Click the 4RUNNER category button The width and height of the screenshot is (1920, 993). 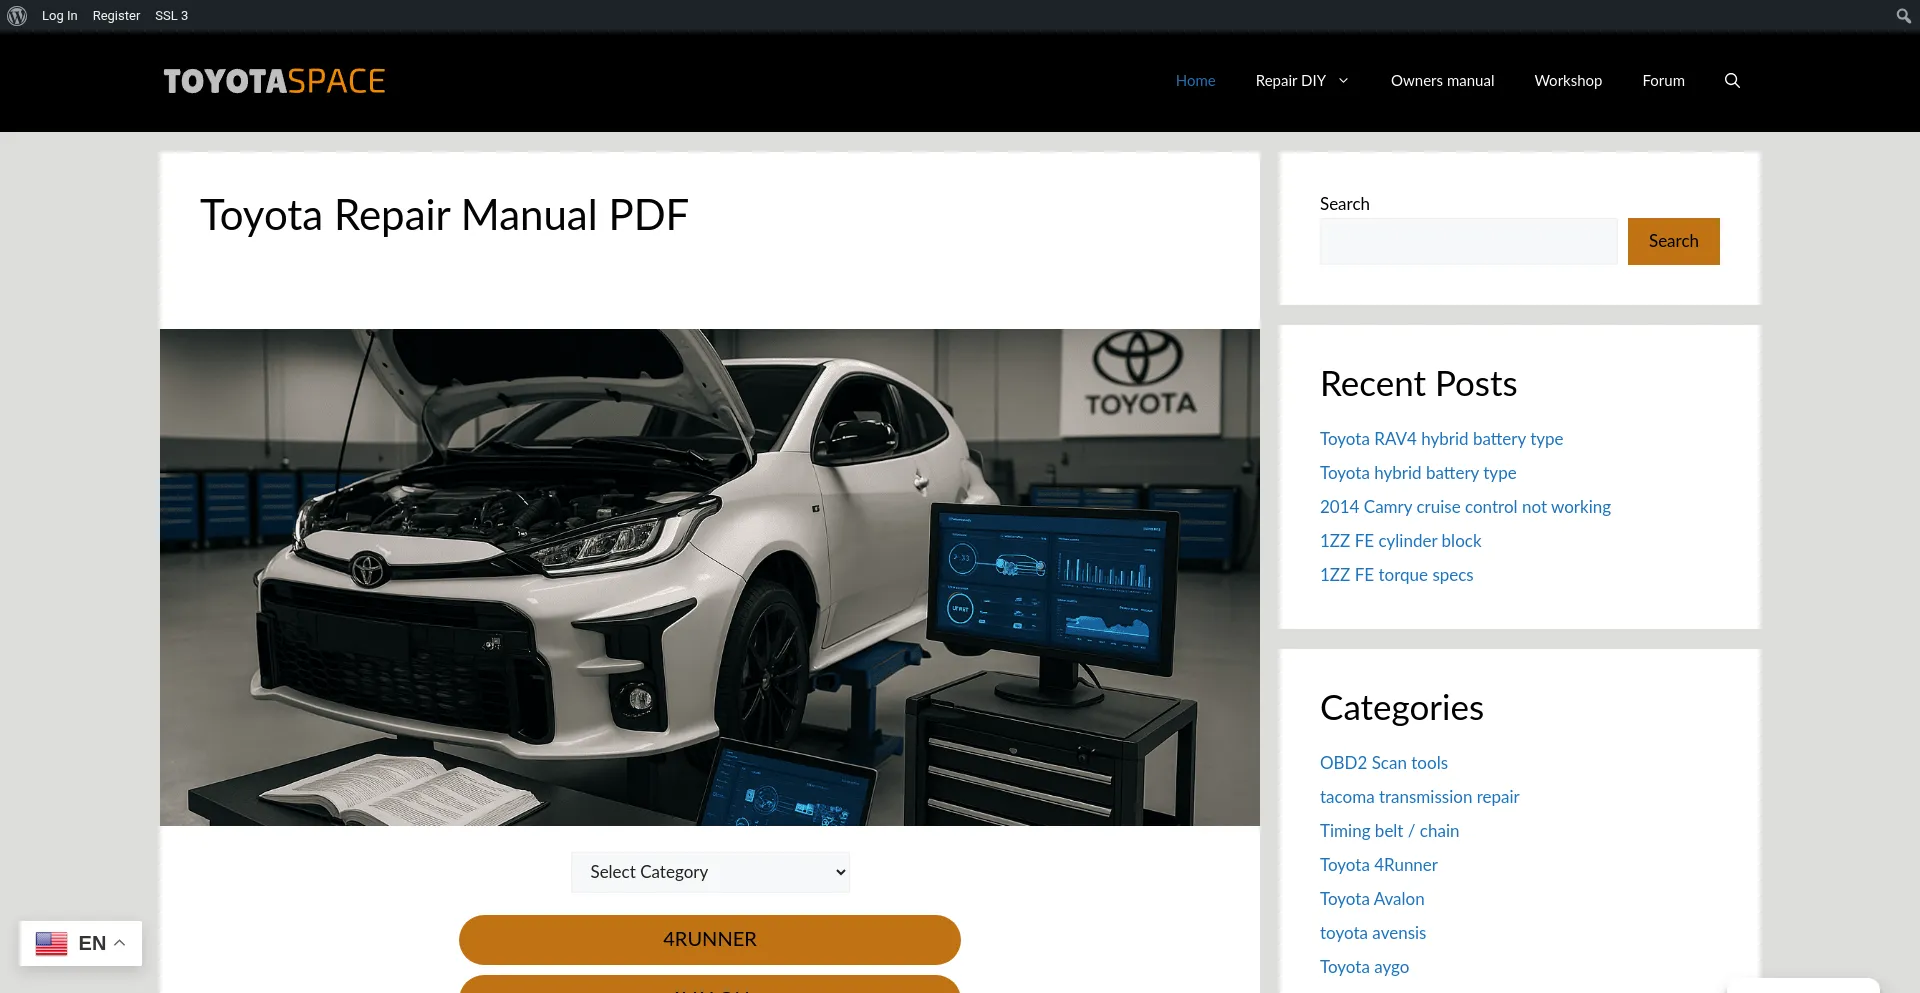pos(710,940)
